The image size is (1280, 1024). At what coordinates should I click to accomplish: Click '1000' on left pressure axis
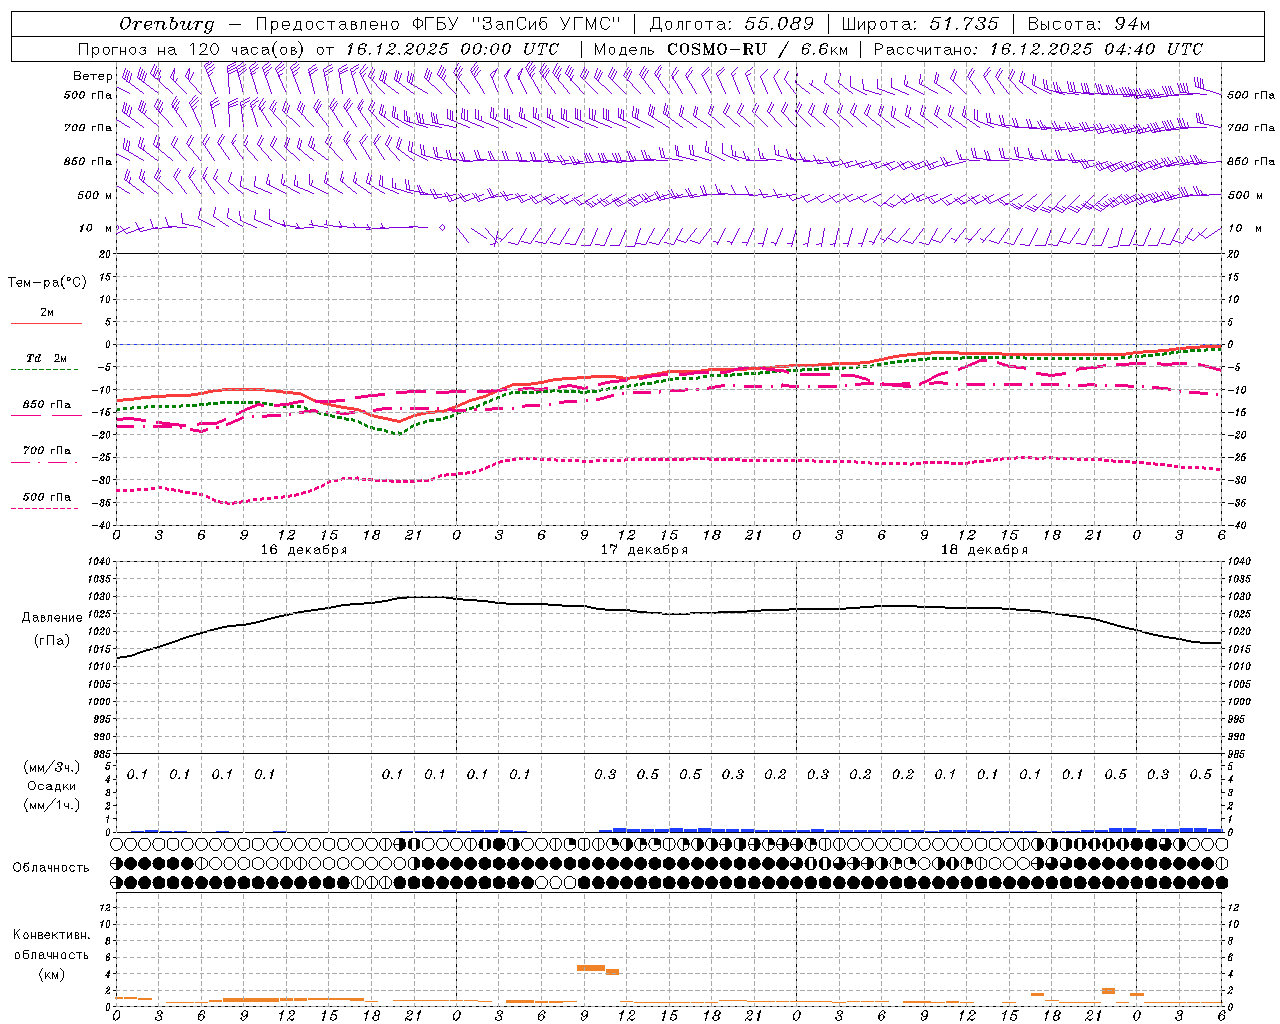98,702
